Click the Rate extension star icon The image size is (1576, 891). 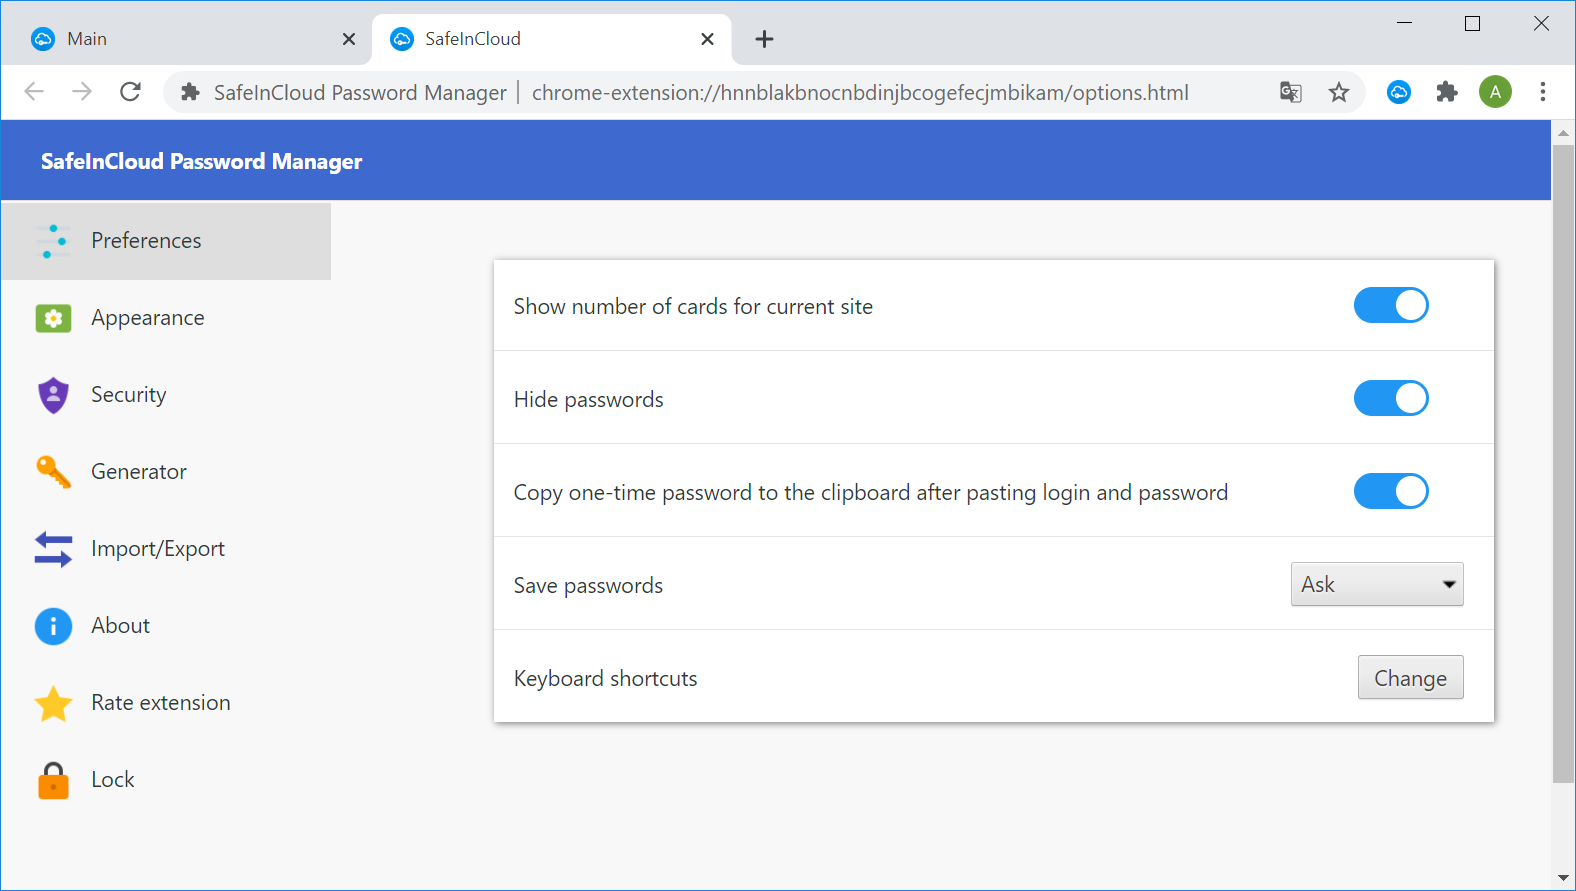pyautogui.click(x=53, y=703)
